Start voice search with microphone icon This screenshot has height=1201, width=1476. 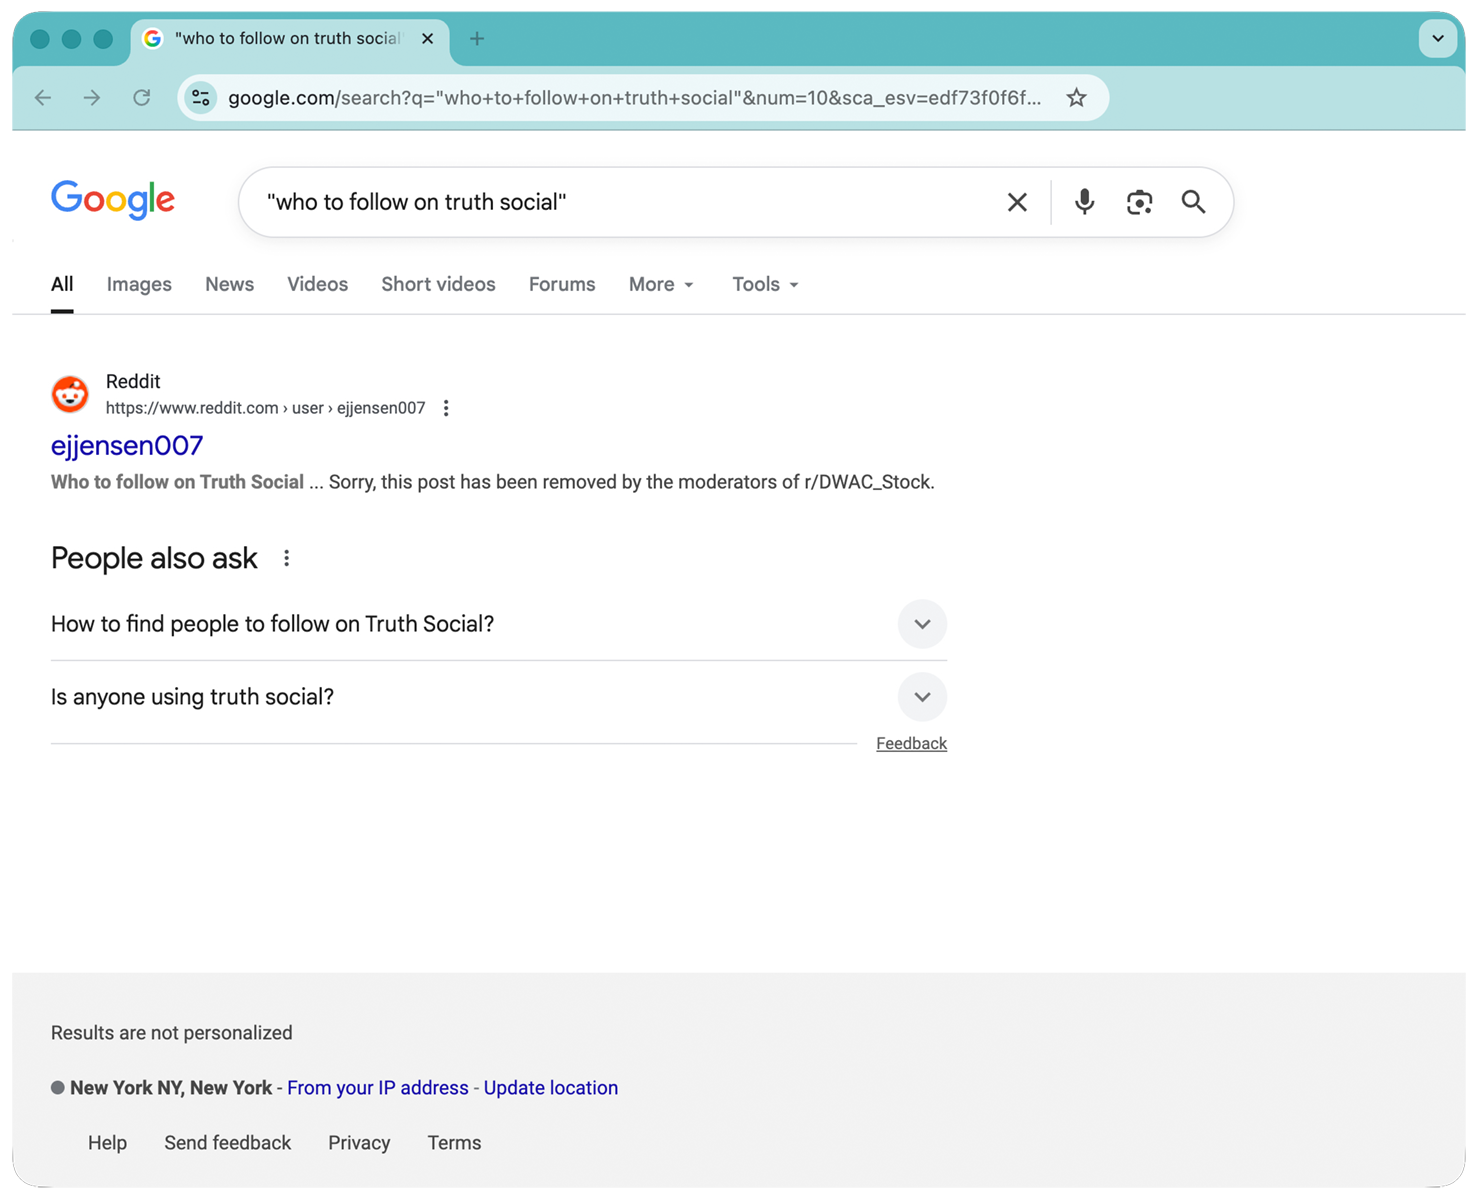[1084, 202]
